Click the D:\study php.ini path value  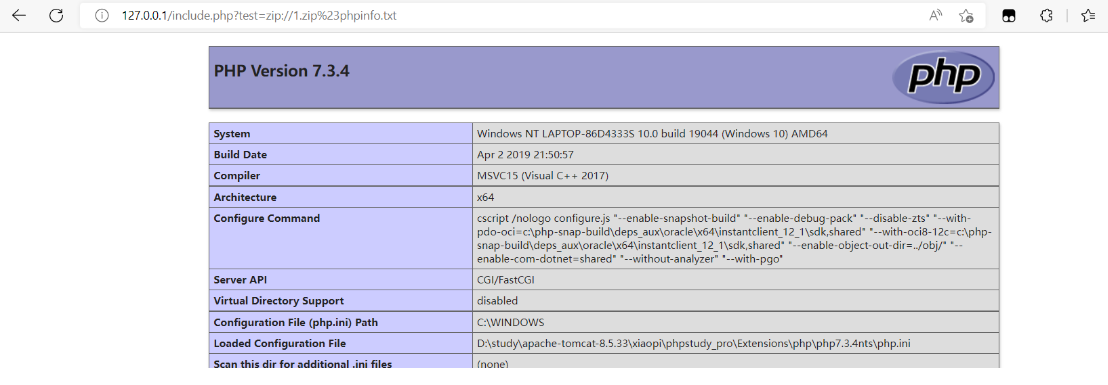point(694,344)
